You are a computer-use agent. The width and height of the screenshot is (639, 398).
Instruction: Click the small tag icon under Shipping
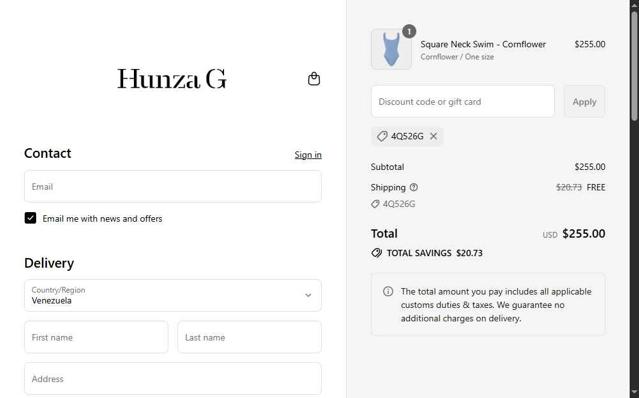tap(375, 204)
